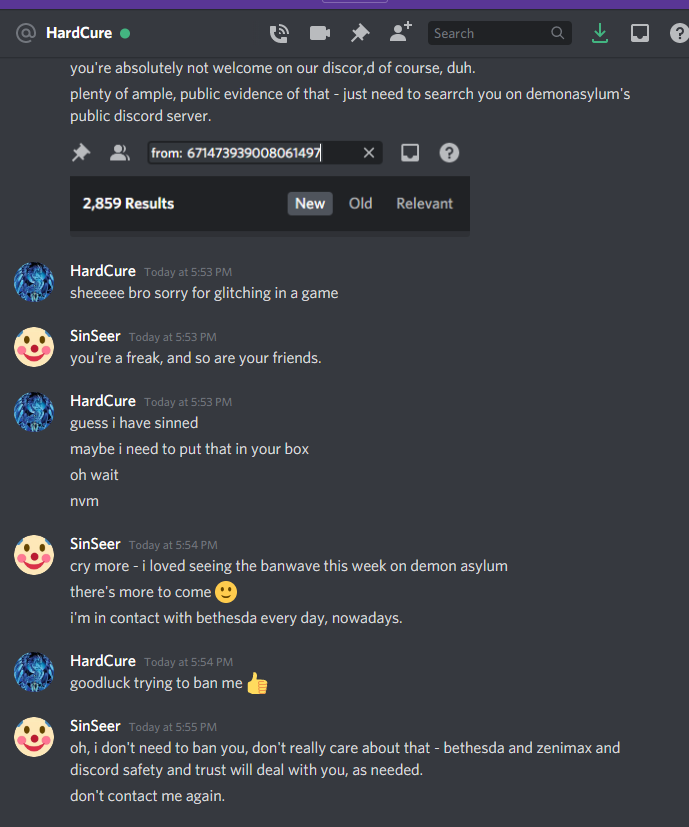
Task: Click the green download update icon
Action: tap(599, 33)
